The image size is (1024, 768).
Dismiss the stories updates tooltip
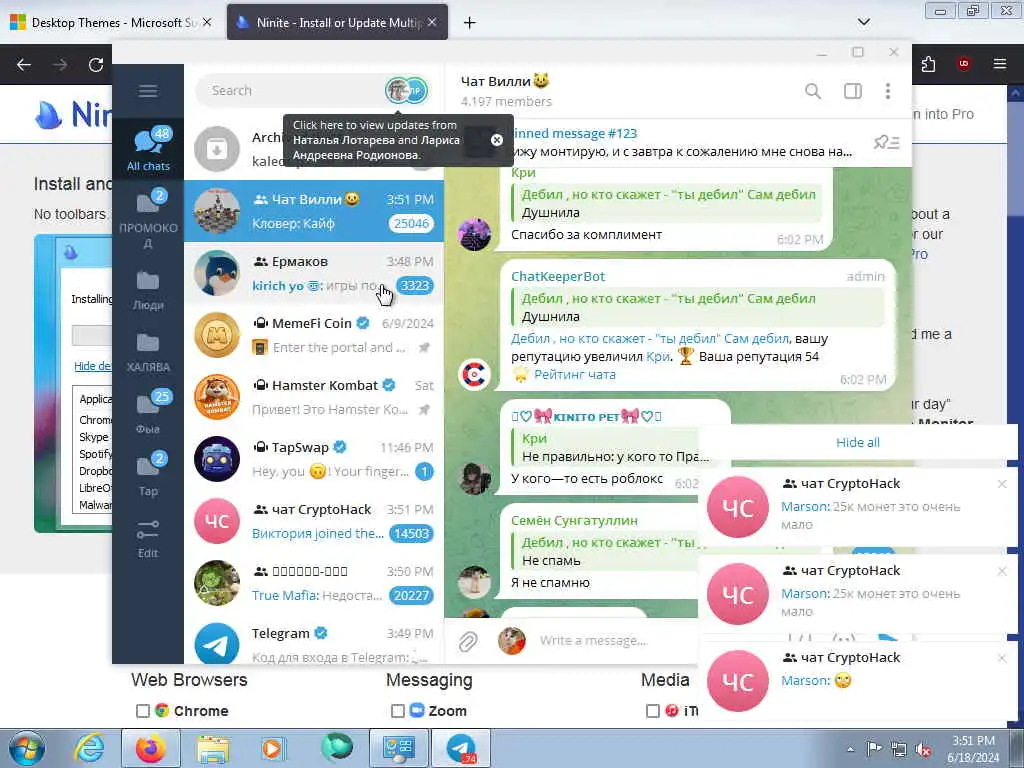click(x=497, y=140)
